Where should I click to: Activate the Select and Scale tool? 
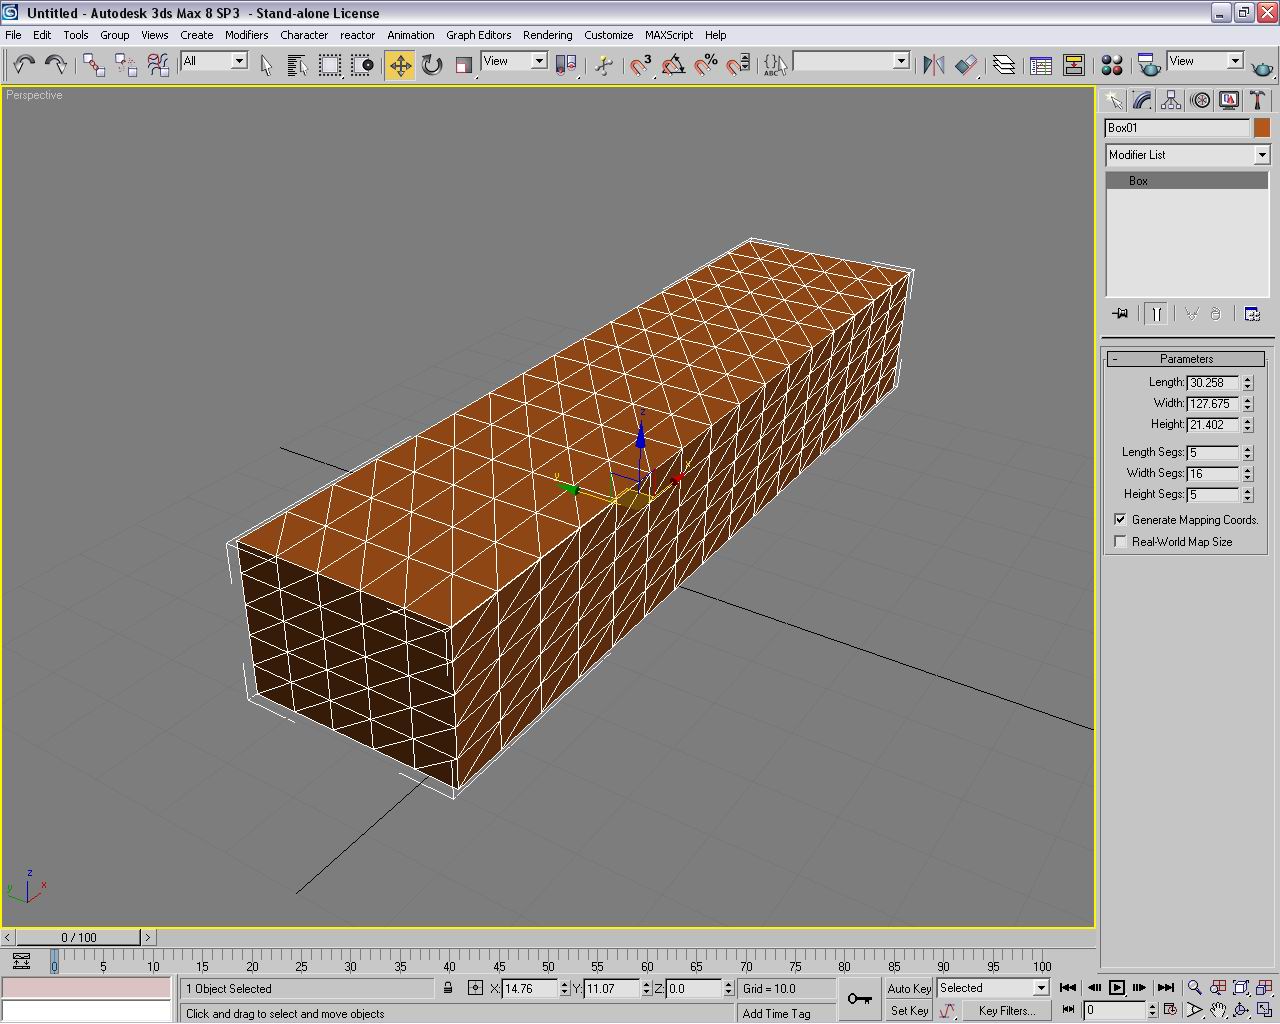point(464,65)
